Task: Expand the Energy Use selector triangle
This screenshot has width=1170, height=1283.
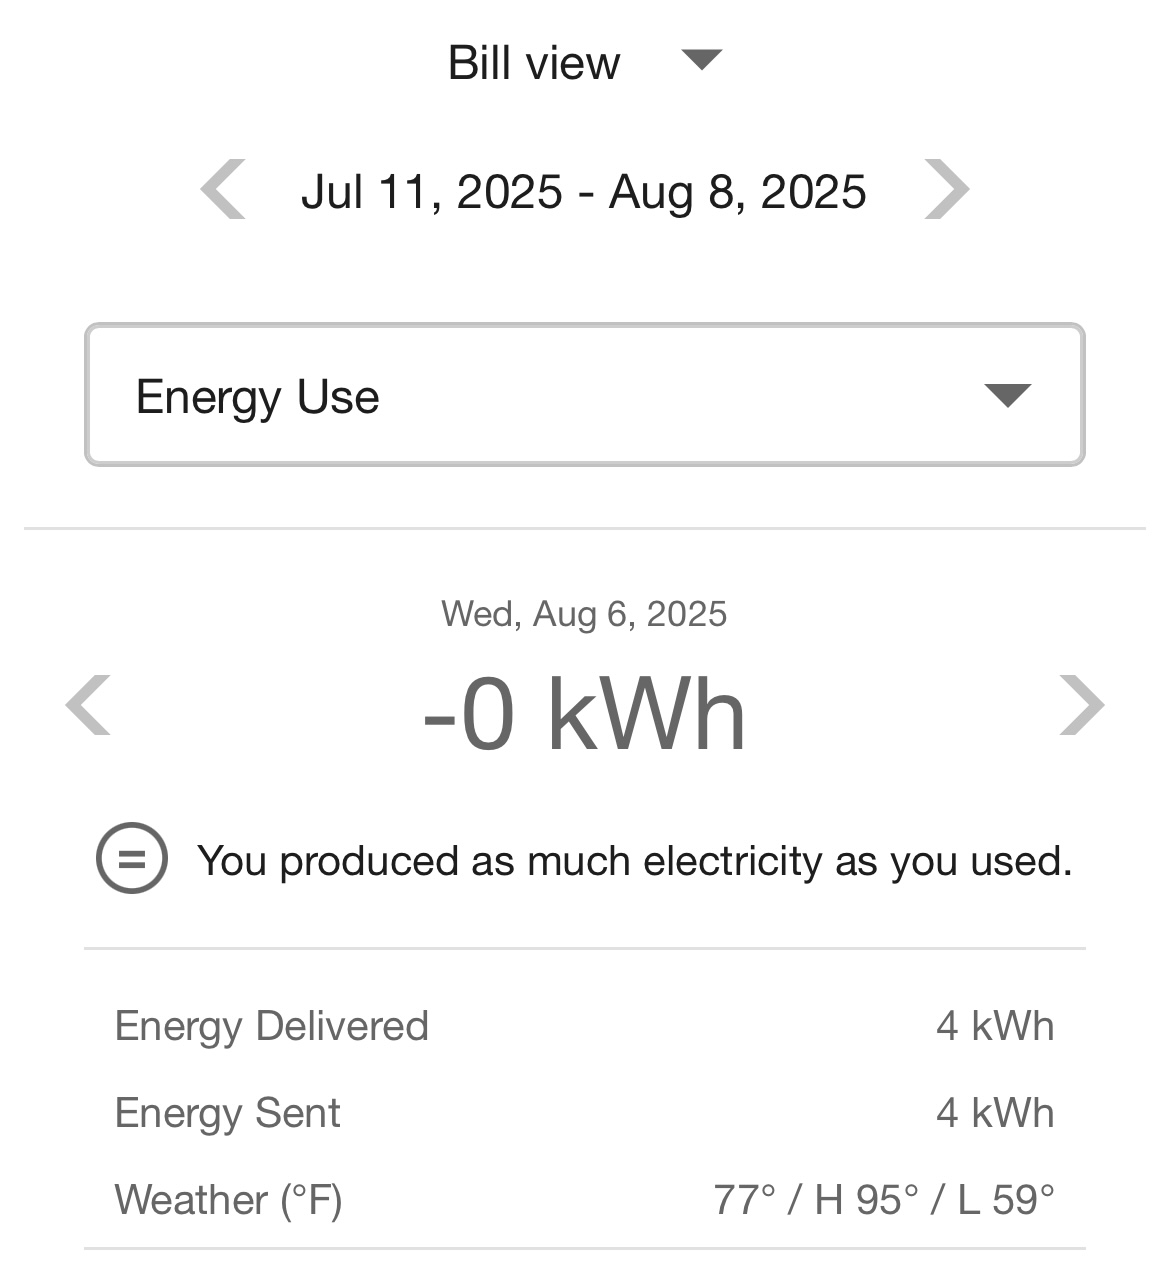Action: click(x=1007, y=396)
